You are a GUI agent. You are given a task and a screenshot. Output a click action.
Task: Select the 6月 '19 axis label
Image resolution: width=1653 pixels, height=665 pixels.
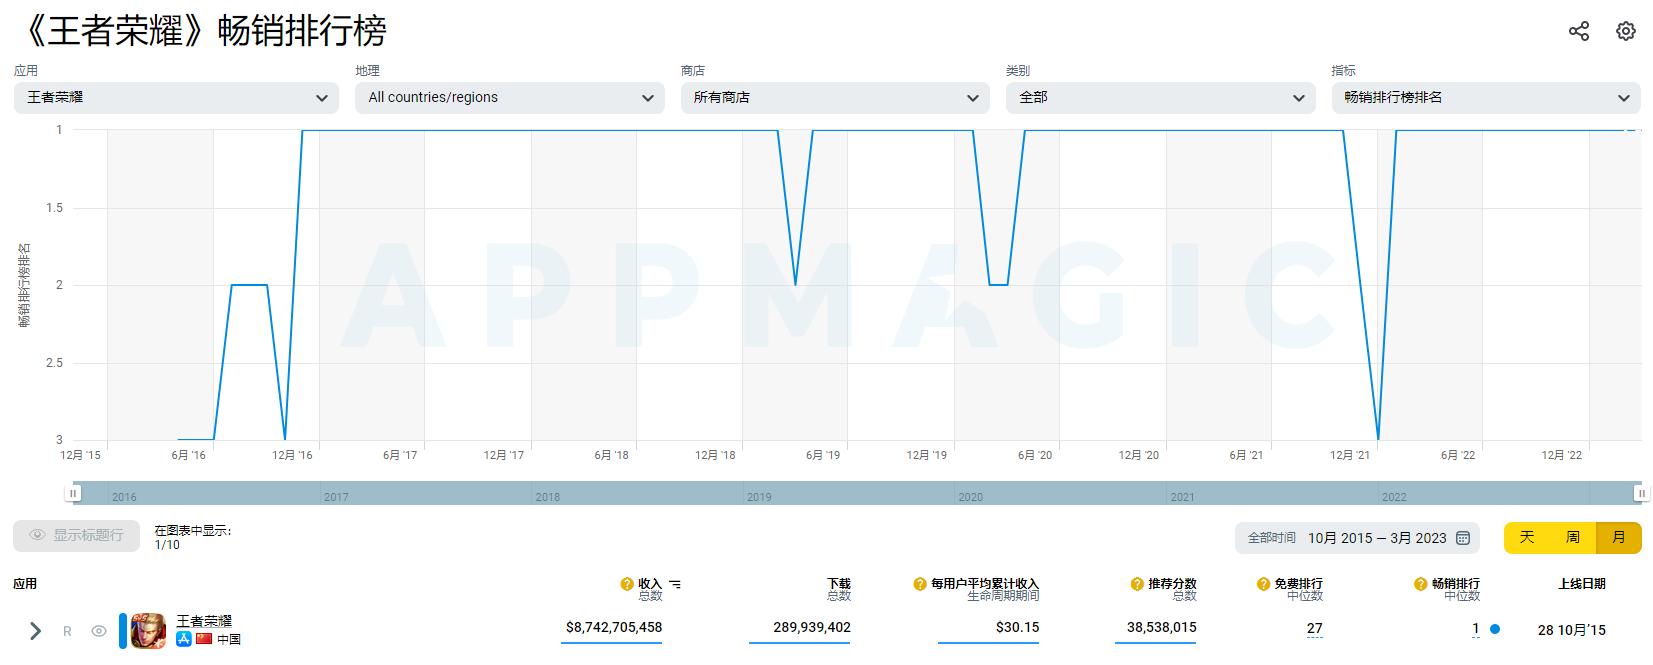823,455
